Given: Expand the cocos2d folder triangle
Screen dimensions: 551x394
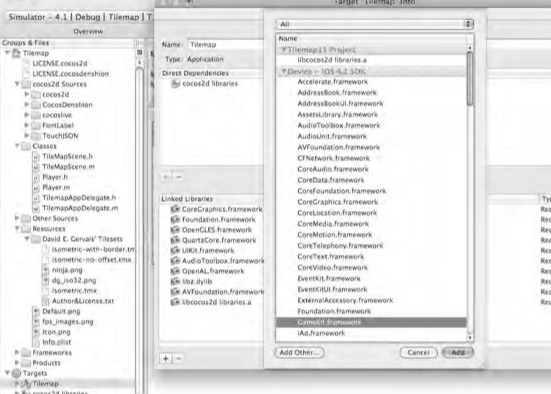Looking at the screenshot, I should coord(26,94).
